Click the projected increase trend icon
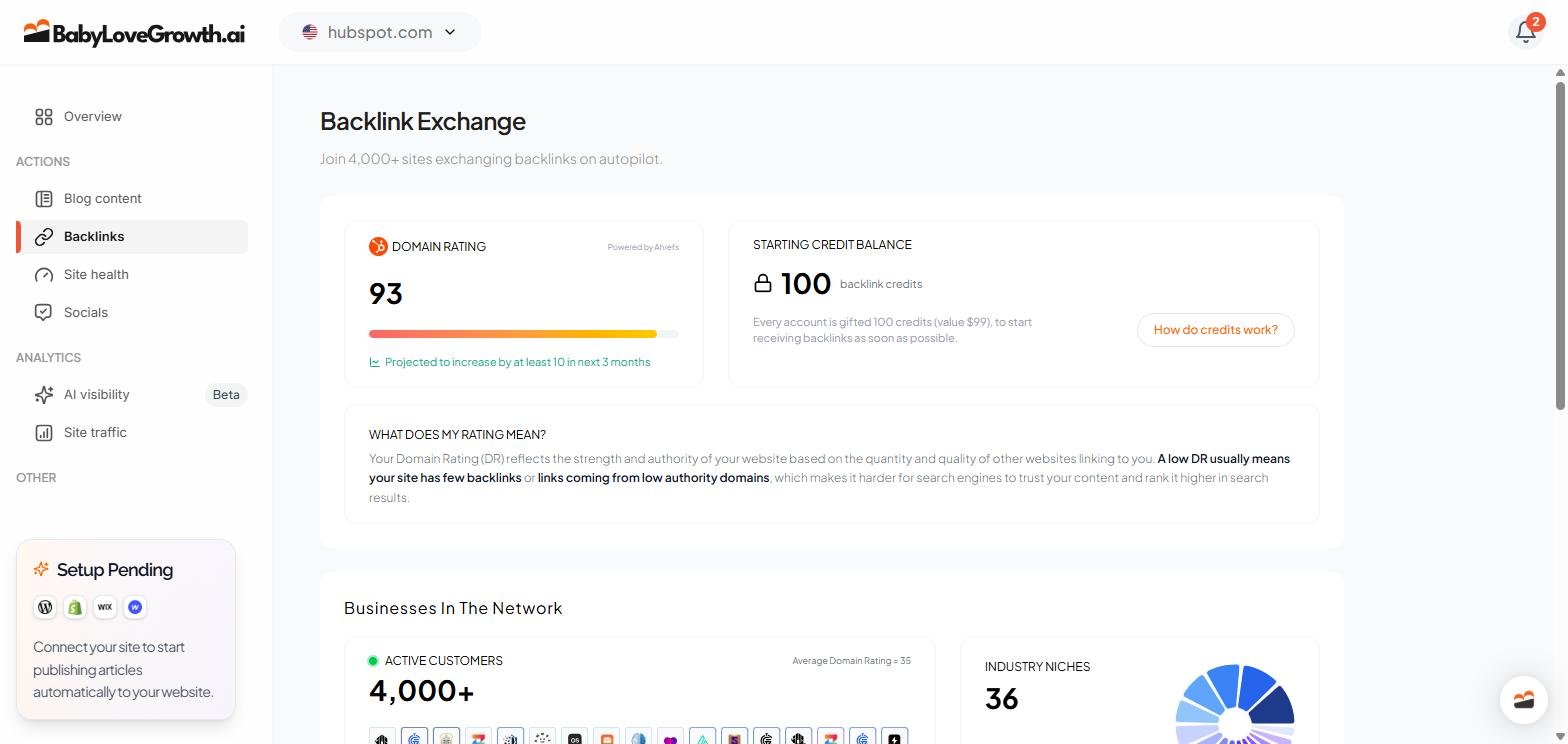 pos(375,362)
